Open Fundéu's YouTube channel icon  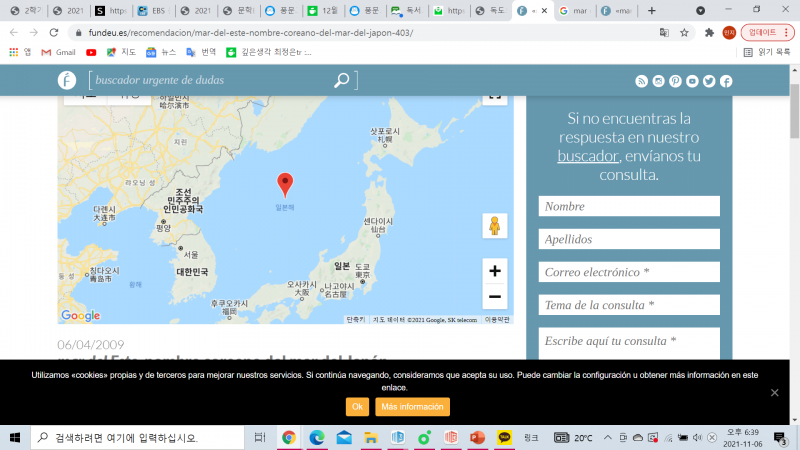(x=692, y=81)
